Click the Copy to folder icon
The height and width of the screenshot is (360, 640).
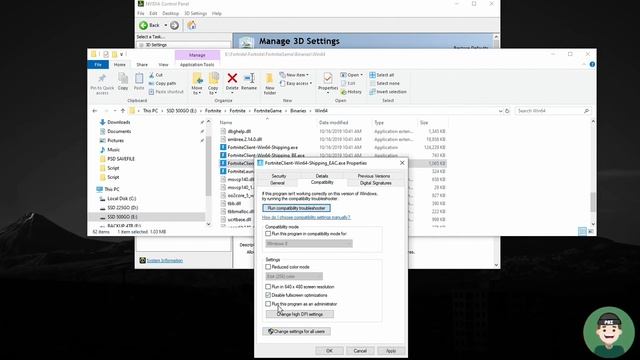pos(213,78)
